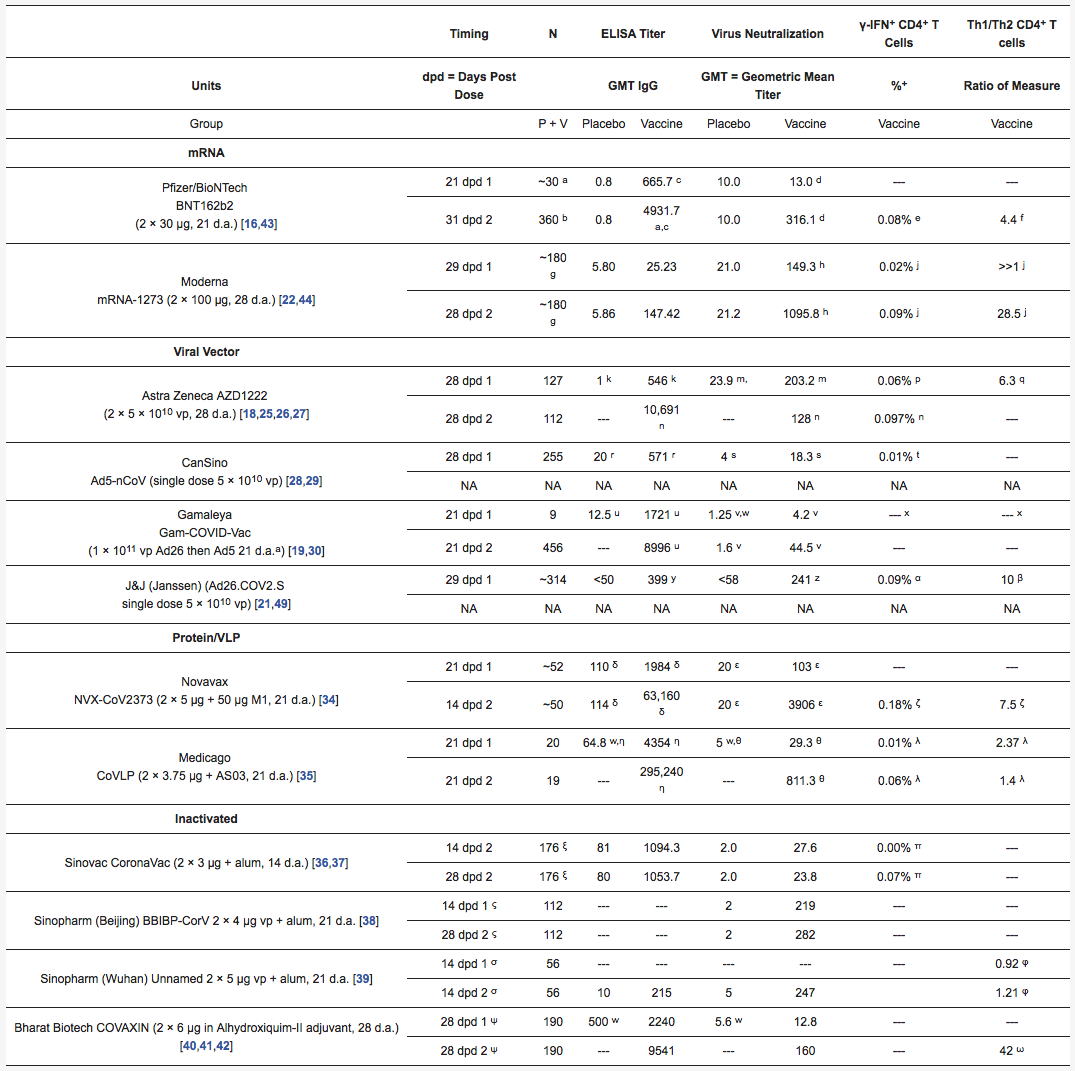Click Astra Zeneca neutralization value 203.2
Screen dimensions: 1075x1071
(800, 381)
